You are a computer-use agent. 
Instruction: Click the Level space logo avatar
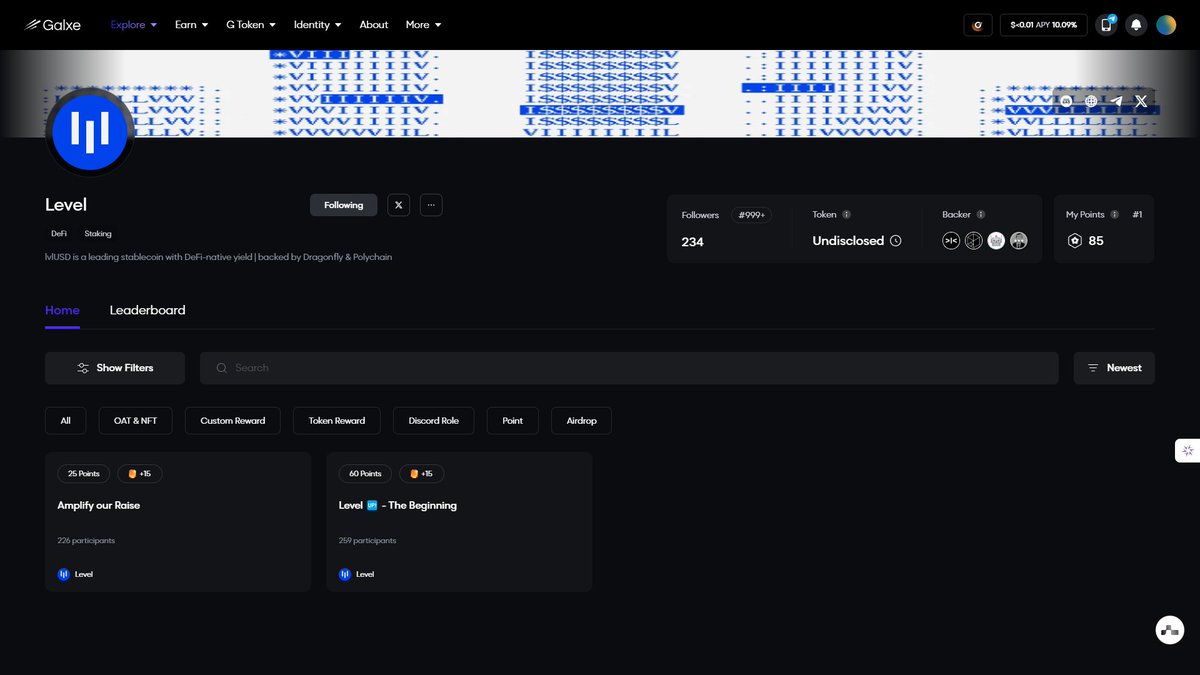pos(90,132)
